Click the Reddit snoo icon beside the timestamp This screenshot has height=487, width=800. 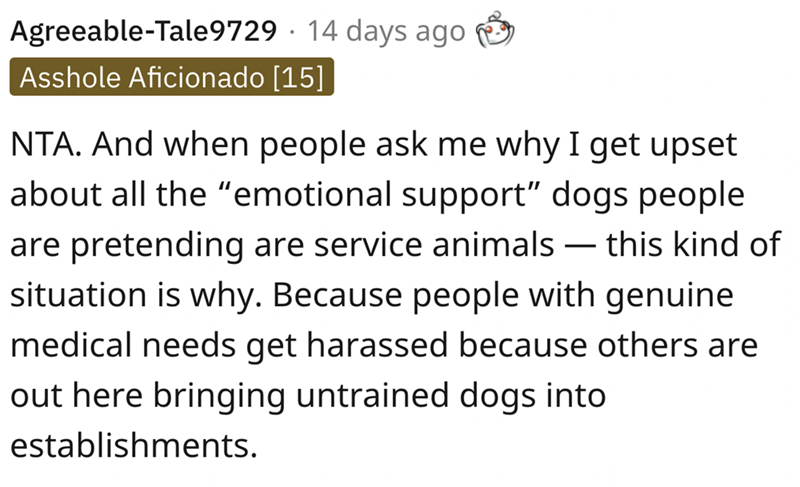click(493, 32)
